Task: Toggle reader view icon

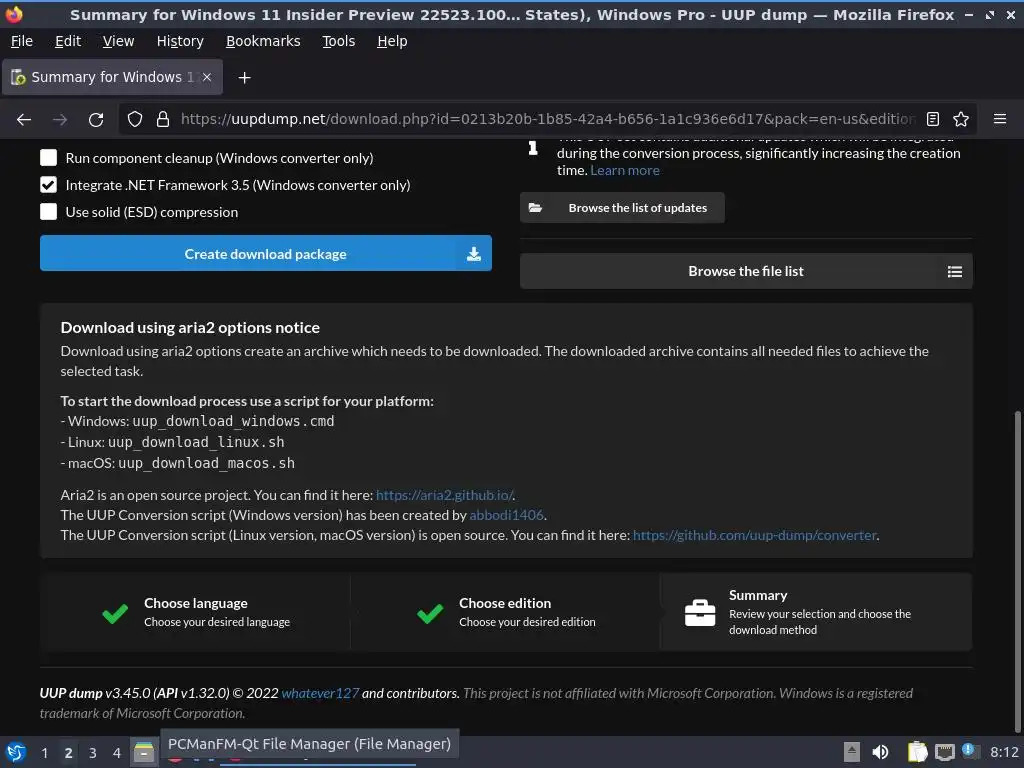Action: pos(933,119)
